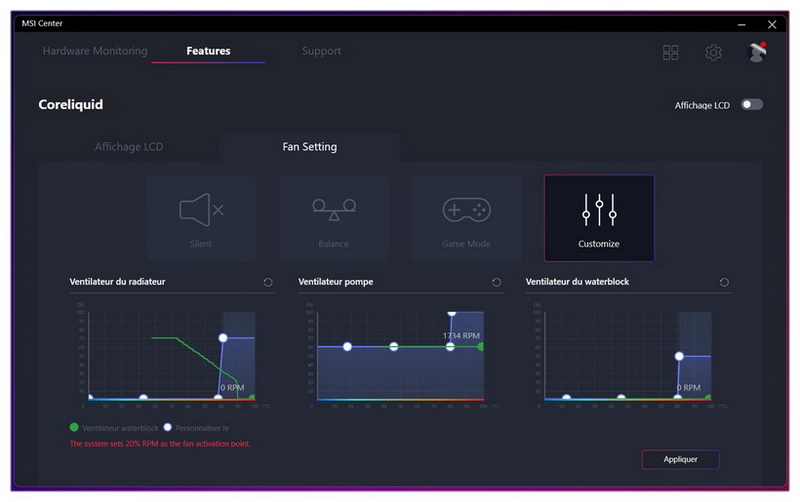Toggle the Affichage LCD switch

(x=752, y=105)
